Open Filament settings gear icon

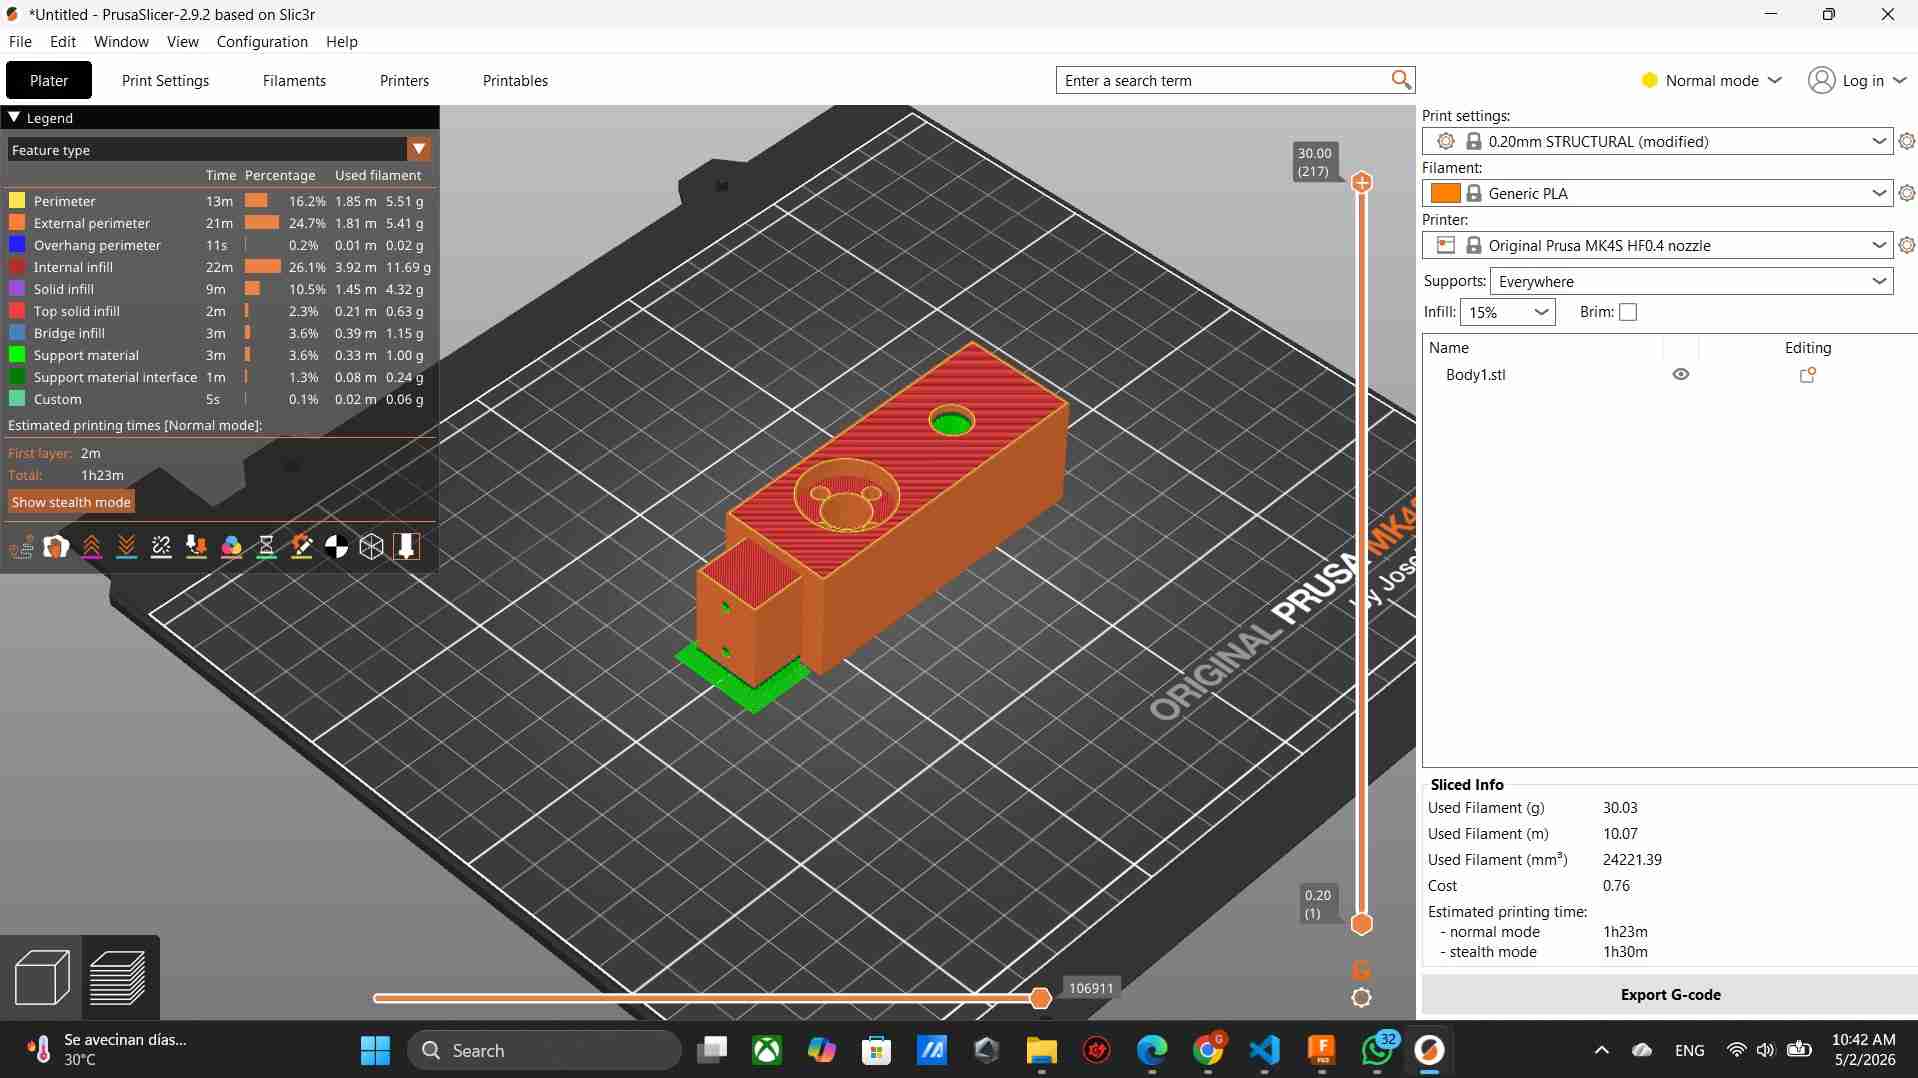(x=1906, y=193)
